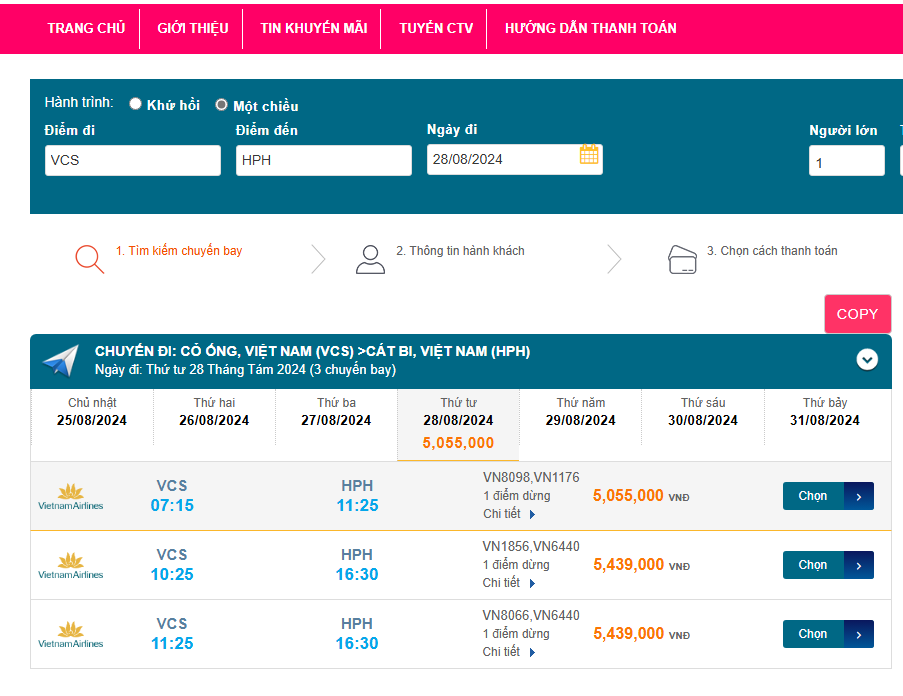
Task: Click Vietnam Airlines logo for 10:25 flight
Action: click(x=70, y=565)
